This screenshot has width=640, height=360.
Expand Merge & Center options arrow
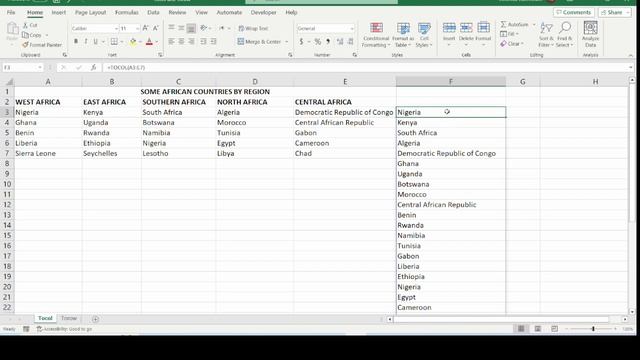287,42
